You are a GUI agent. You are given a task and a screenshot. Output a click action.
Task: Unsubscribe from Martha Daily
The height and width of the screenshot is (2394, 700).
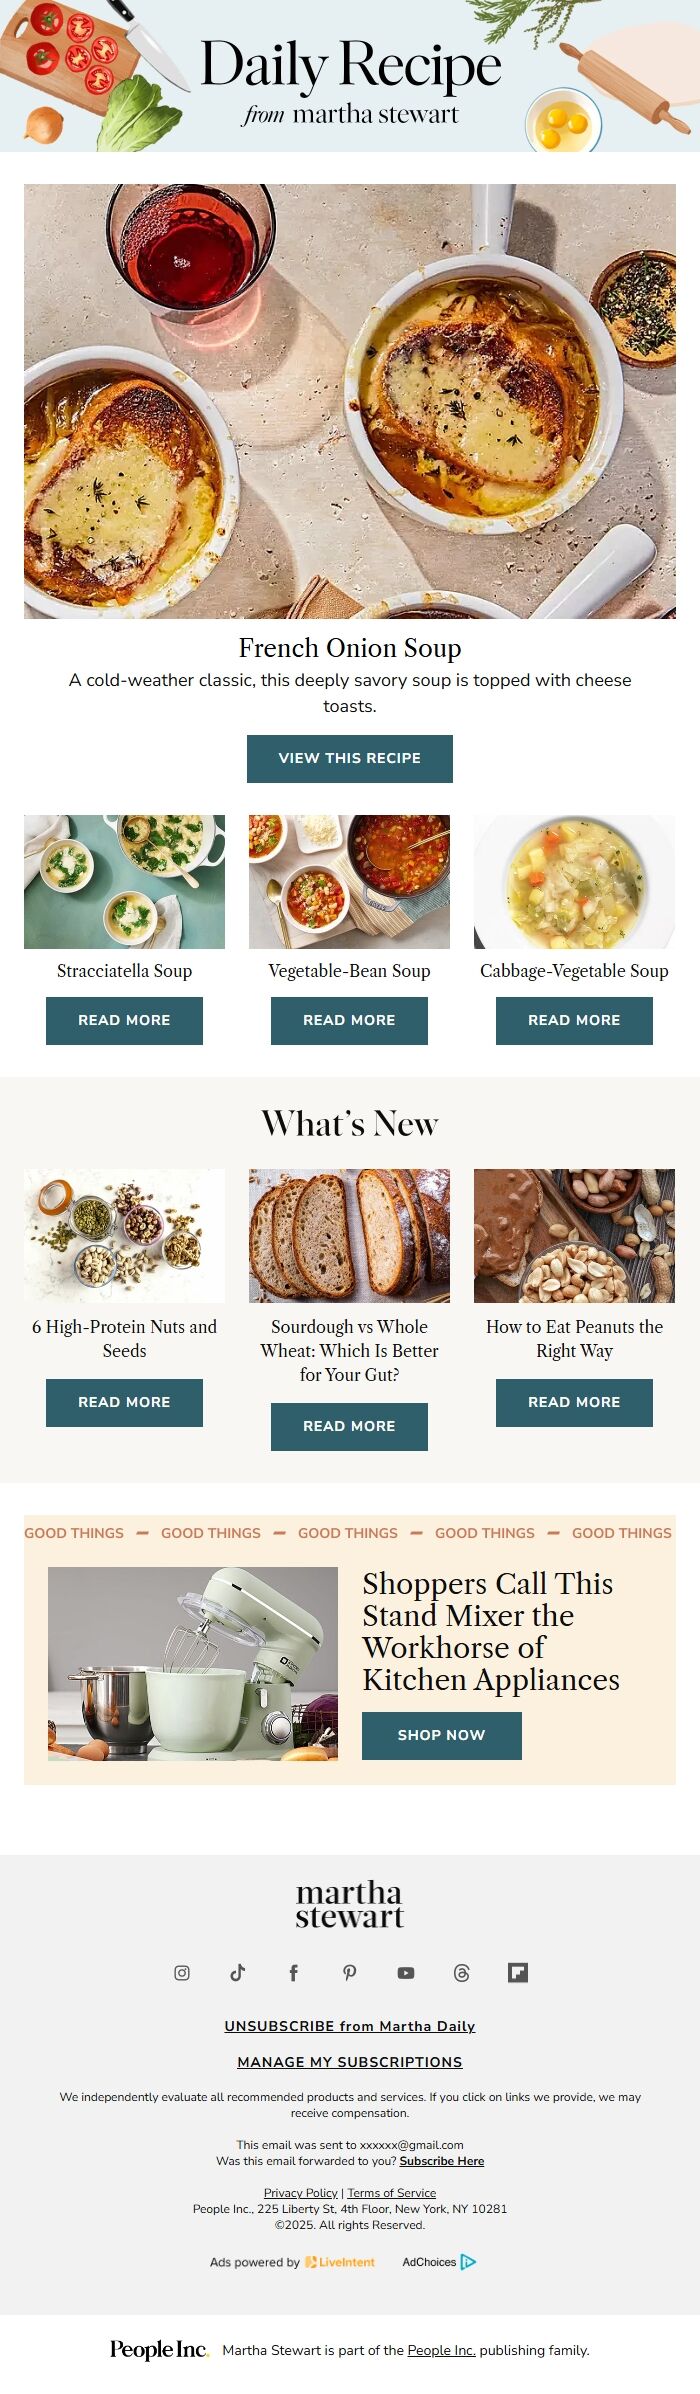pos(350,2025)
